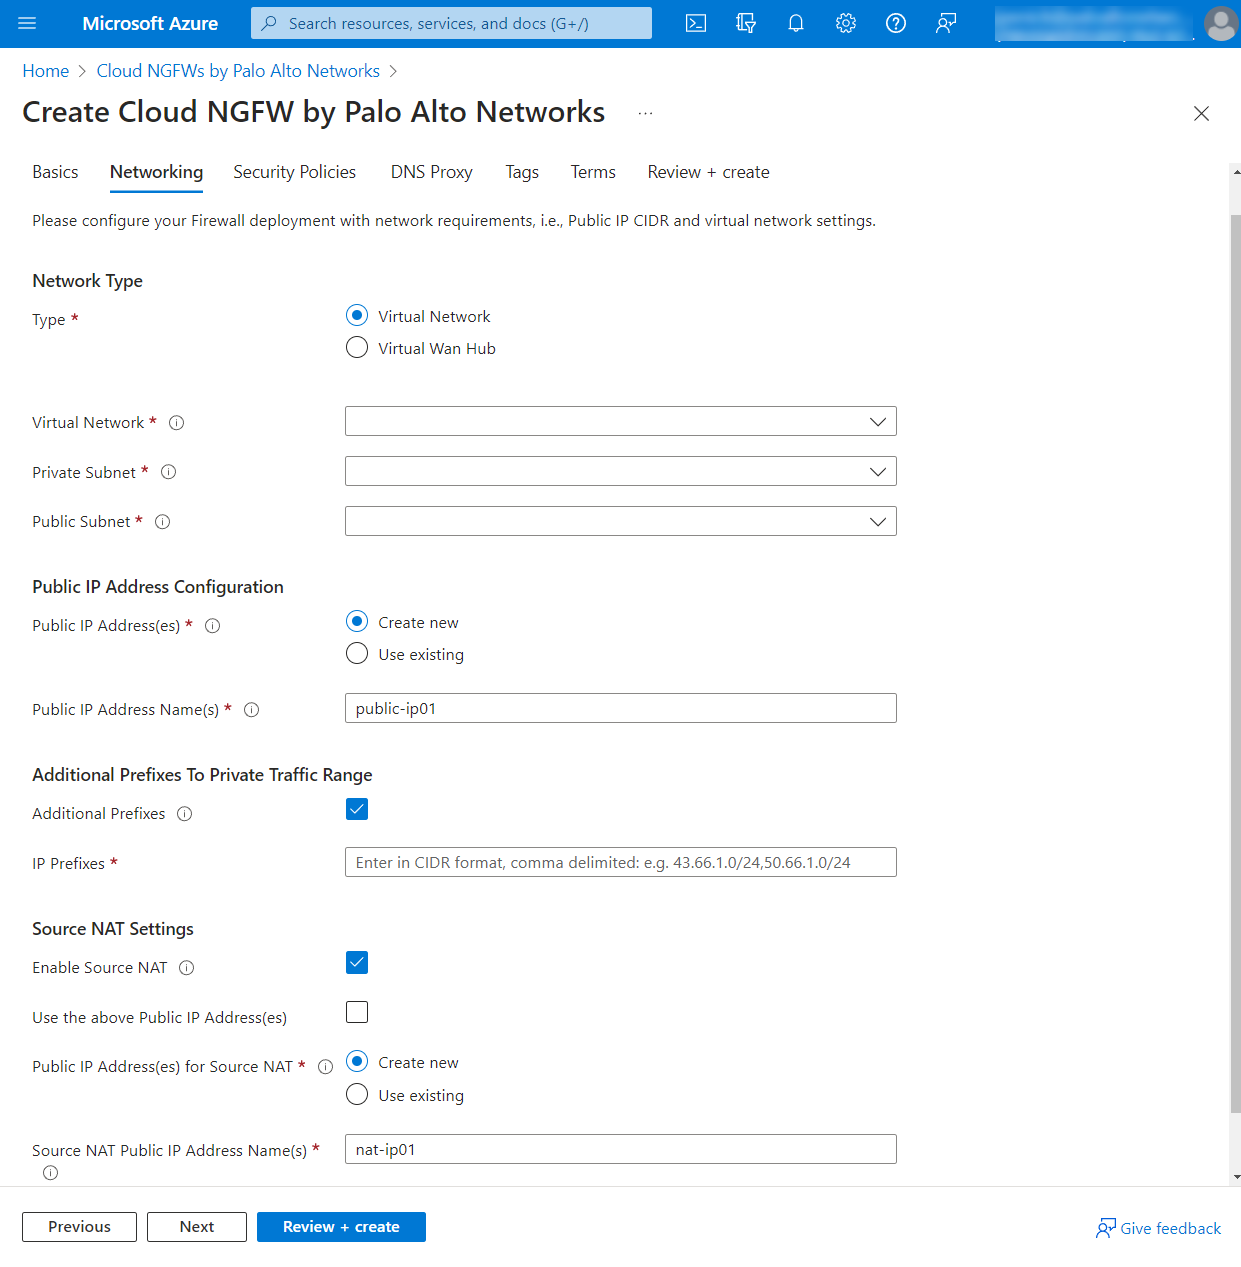1241x1267 pixels.
Task: Open the notifications bell
Action: 796,23
